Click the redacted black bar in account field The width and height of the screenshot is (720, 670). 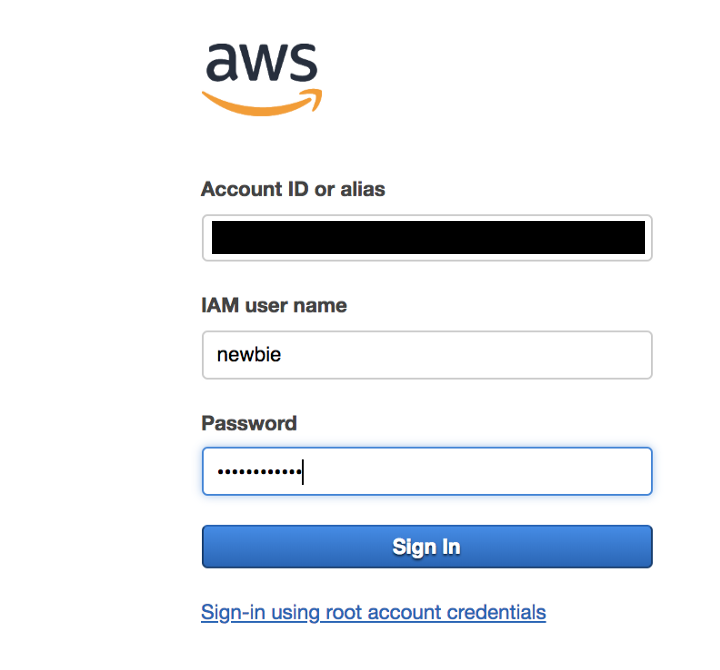[x=429, y=238]
